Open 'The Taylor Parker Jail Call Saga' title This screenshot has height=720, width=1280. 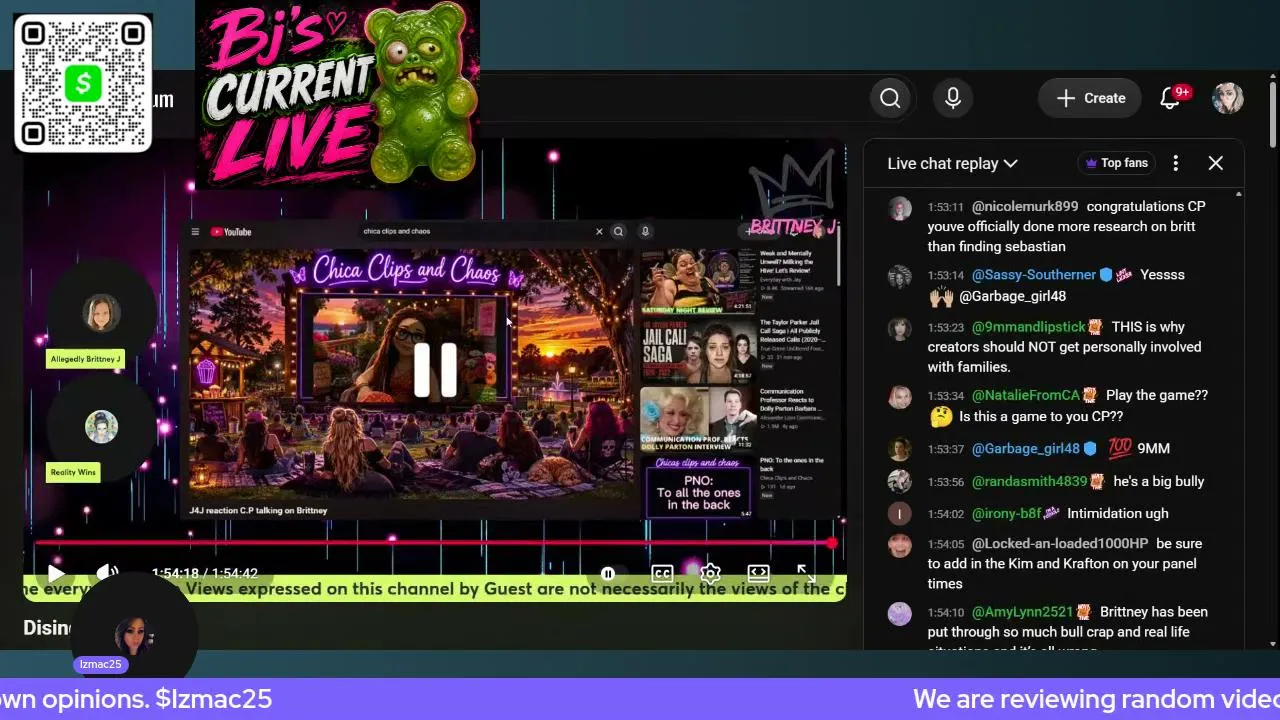792,333
